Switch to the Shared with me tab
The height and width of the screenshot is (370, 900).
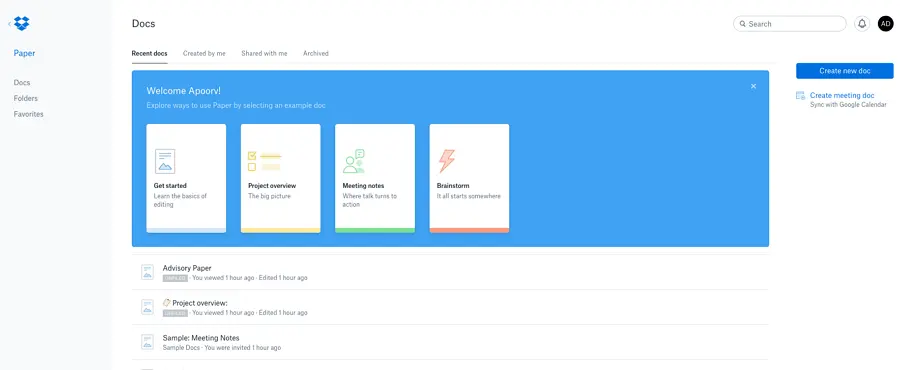pos(264,53)
